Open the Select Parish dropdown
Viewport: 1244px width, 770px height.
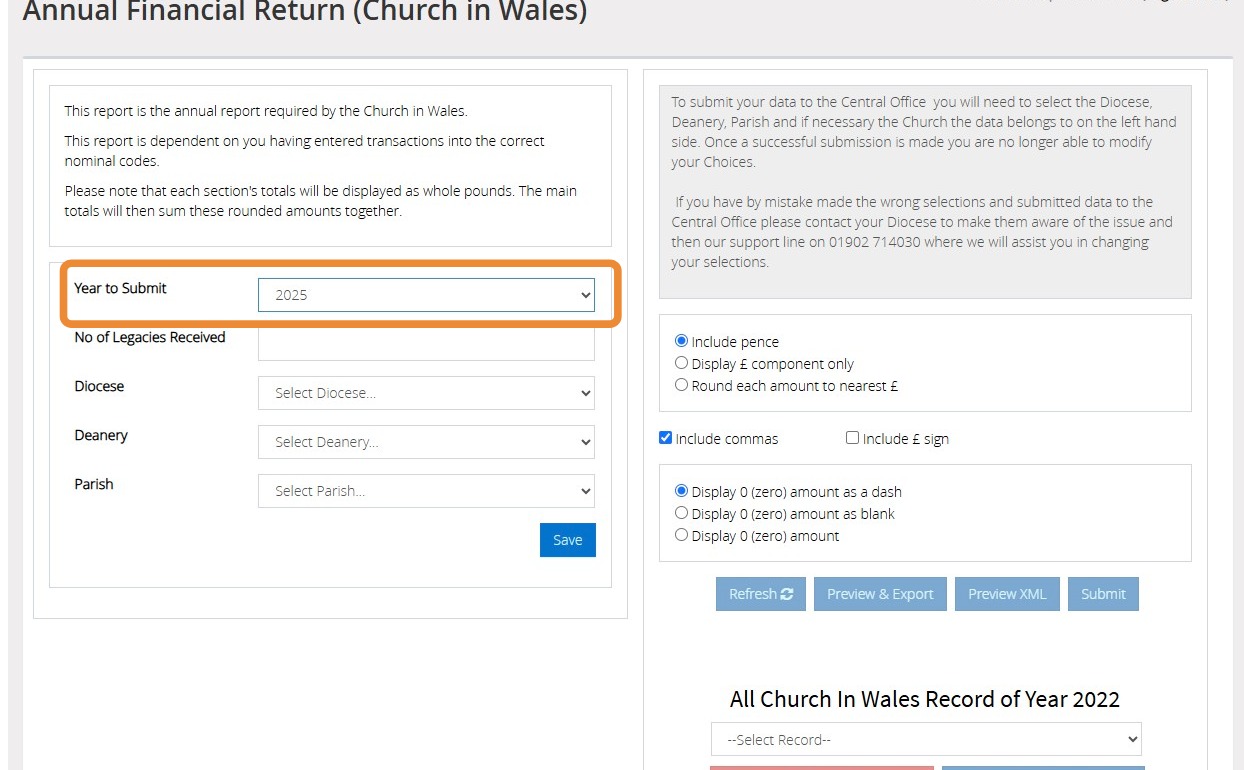(426, 491)
